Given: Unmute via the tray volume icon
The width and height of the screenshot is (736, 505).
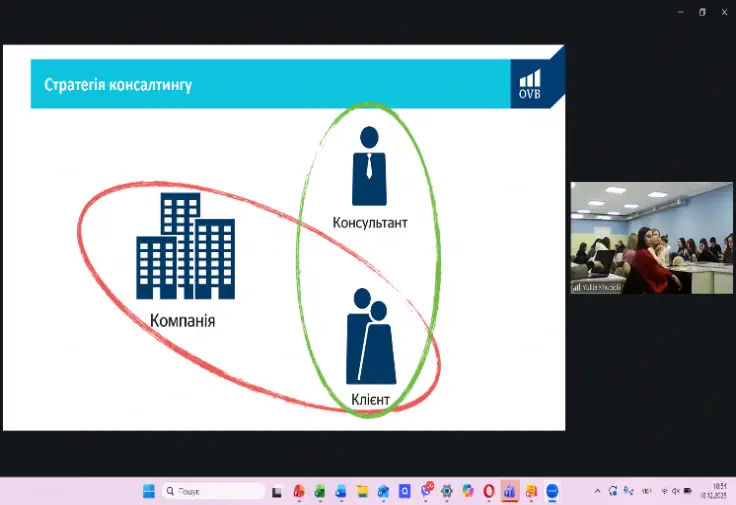Looking at the screenshot, I should pos(676,491).
